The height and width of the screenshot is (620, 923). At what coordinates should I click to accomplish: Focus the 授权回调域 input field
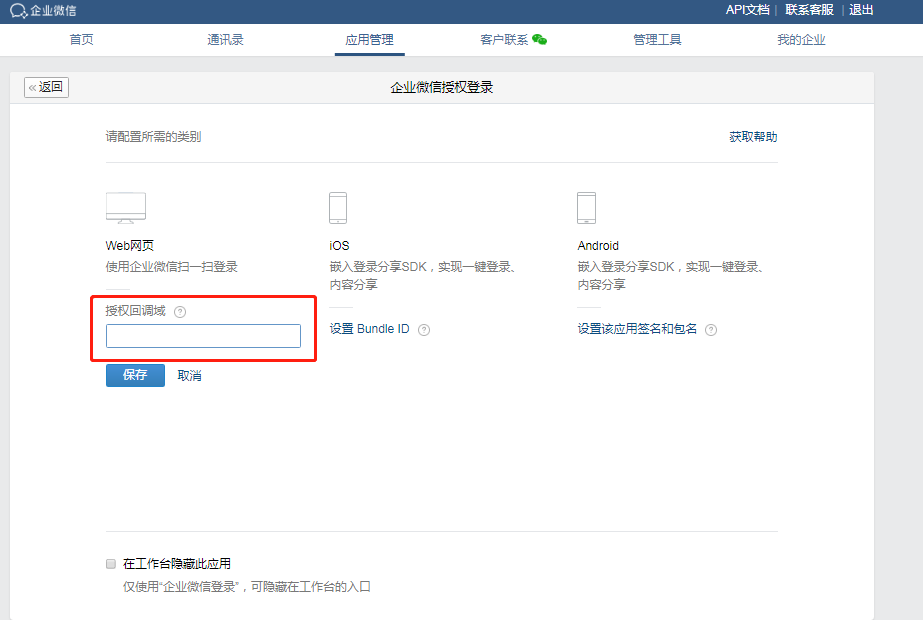[x=203, y=336]
